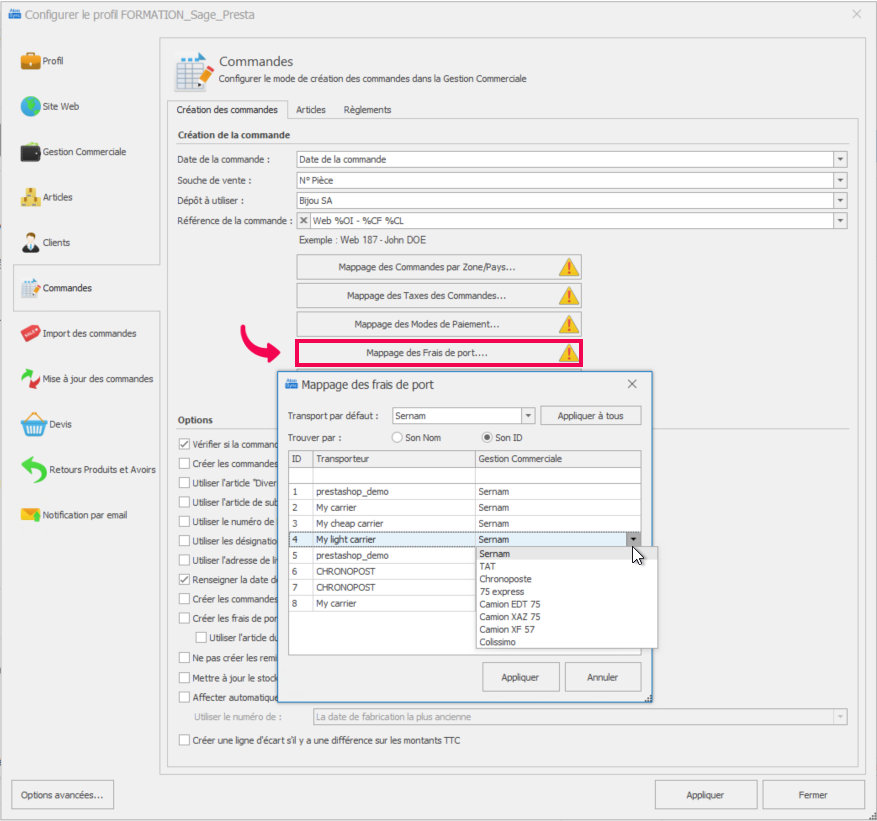Image resolution: width=877 pixels, height=821 pixels.
Task: Select the 'Son Nom' radio button
Action: point(397,438)
